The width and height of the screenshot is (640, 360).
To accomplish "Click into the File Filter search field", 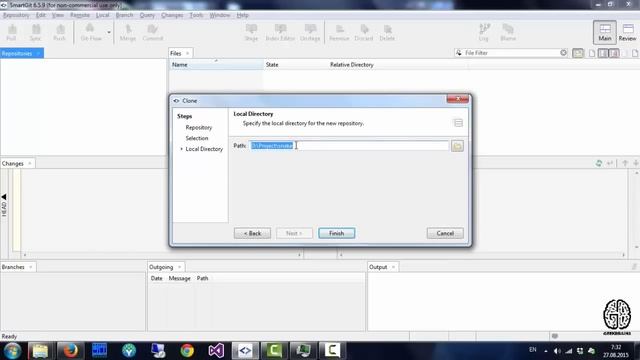I will pyautogui.click(x=512, y=53).
